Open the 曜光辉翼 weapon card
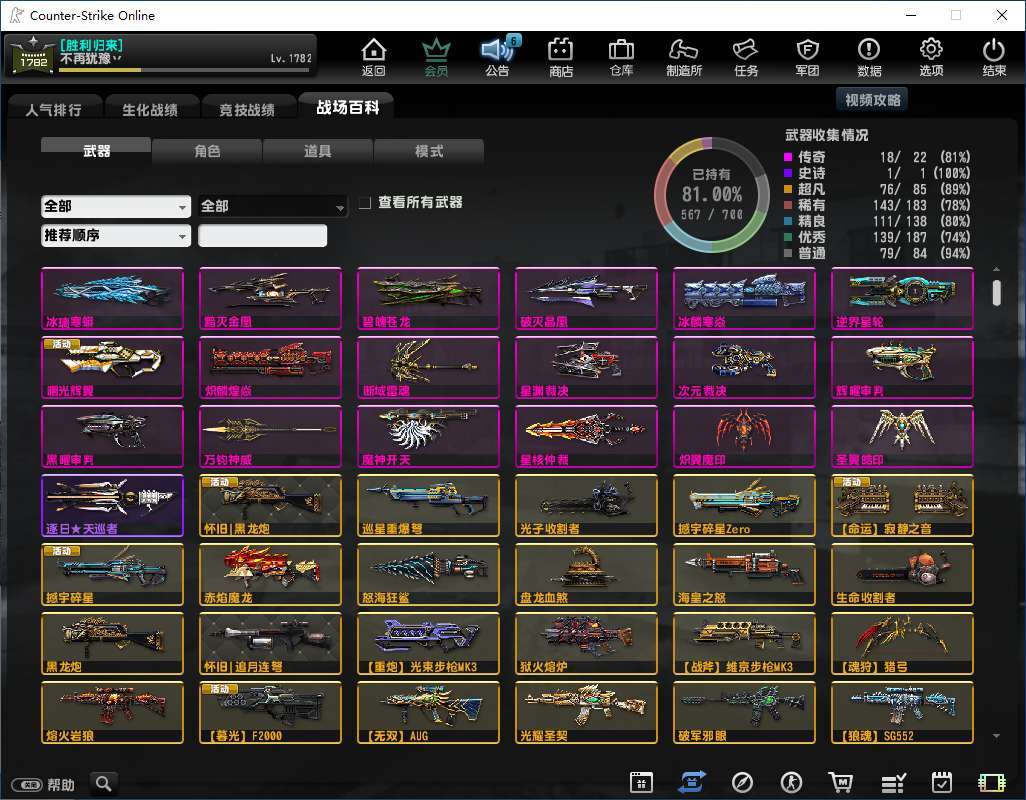The width and height of the screenshot is (1026, 800). tap(112, 368)
